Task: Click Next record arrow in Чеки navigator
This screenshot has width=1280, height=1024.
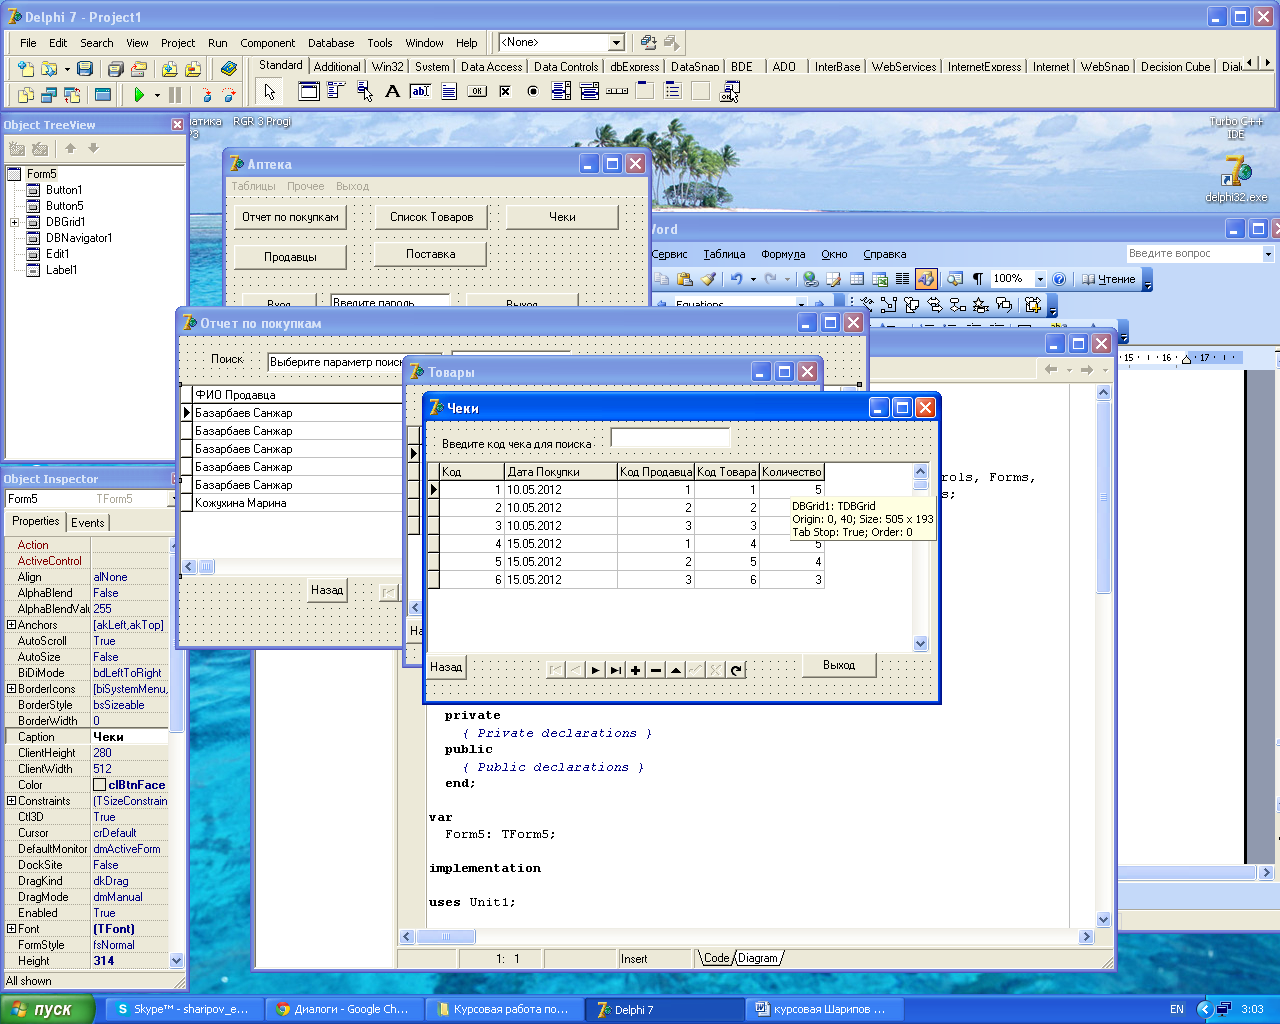Action: point(595,670)
